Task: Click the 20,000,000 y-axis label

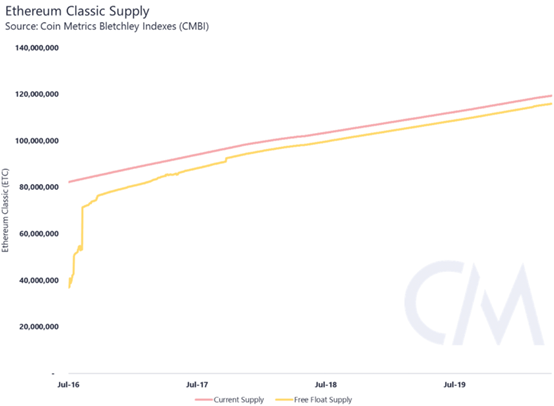Action: [x=39, y=327]
